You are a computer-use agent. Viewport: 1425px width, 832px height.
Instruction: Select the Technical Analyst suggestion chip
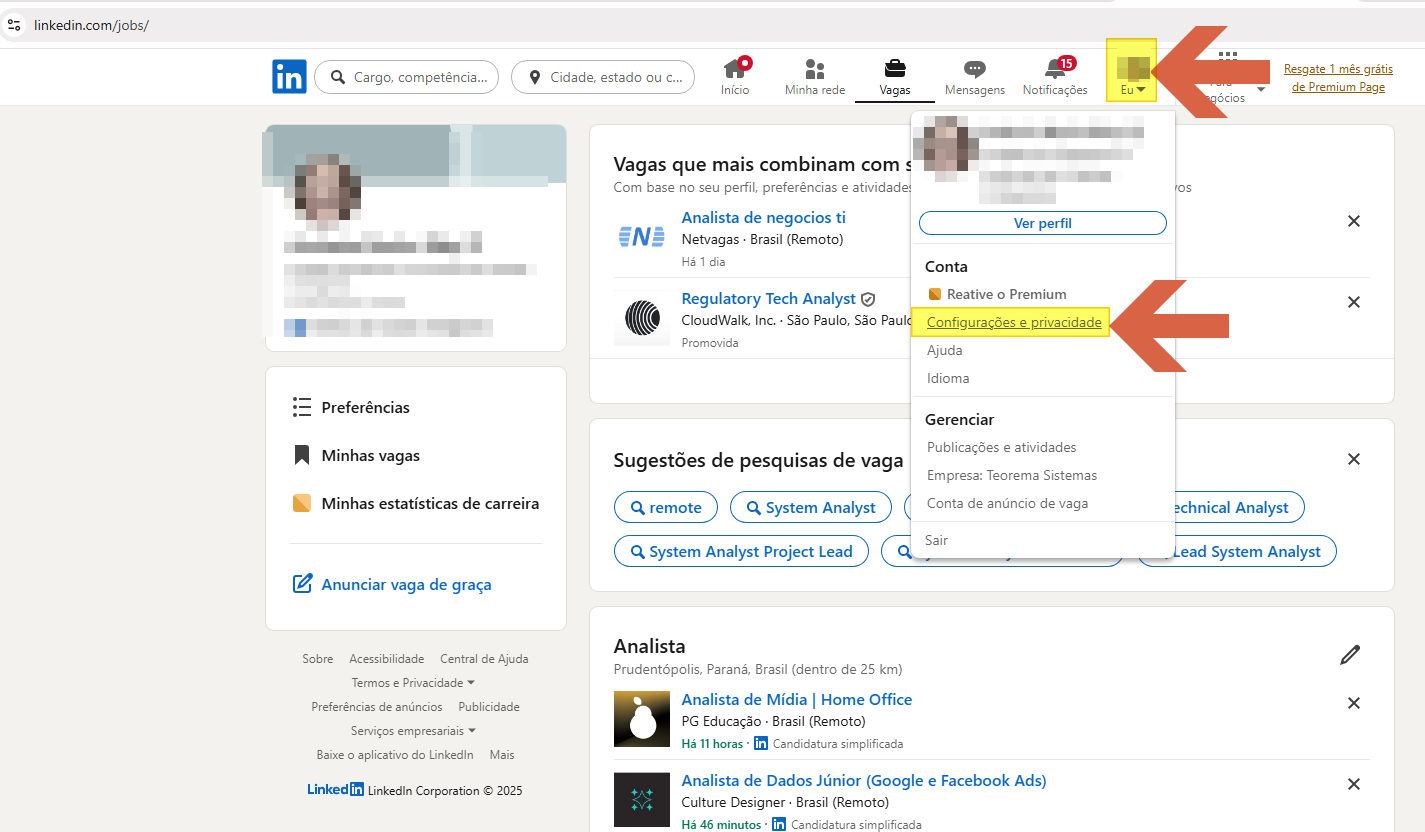coord(1238,508)
